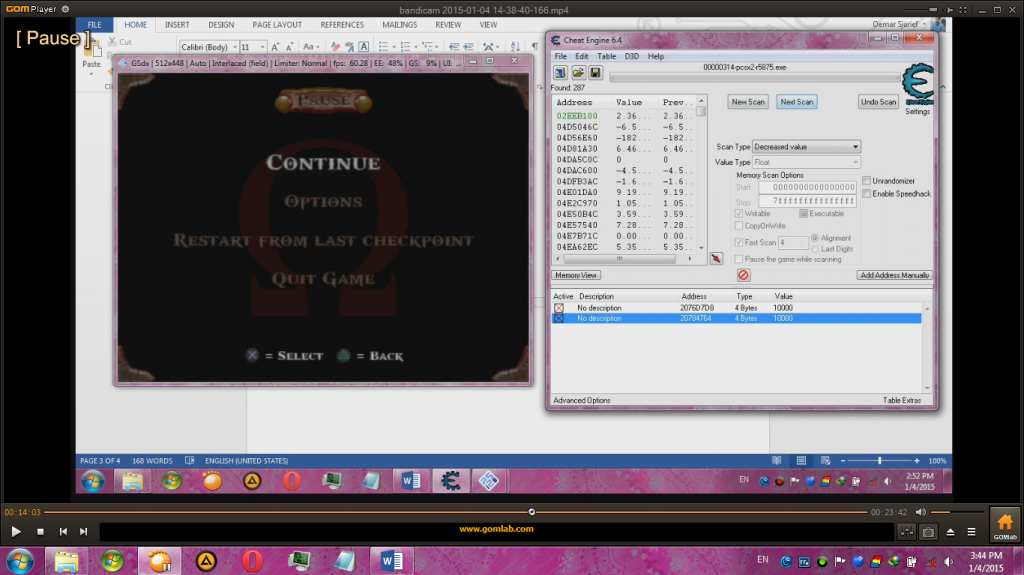Toggle the Writable checkbox
Viewport: 1024px width, 575px height.
coord(739,214)
